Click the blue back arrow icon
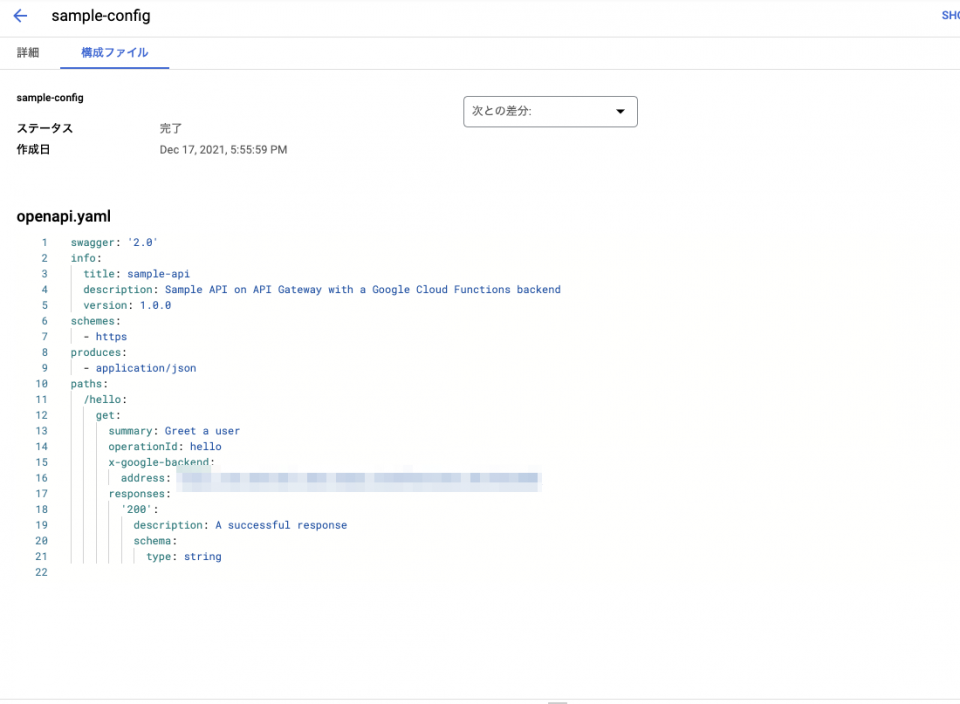Screen dimensions: 960x704 pyautogui.click(x=20, y=15)
